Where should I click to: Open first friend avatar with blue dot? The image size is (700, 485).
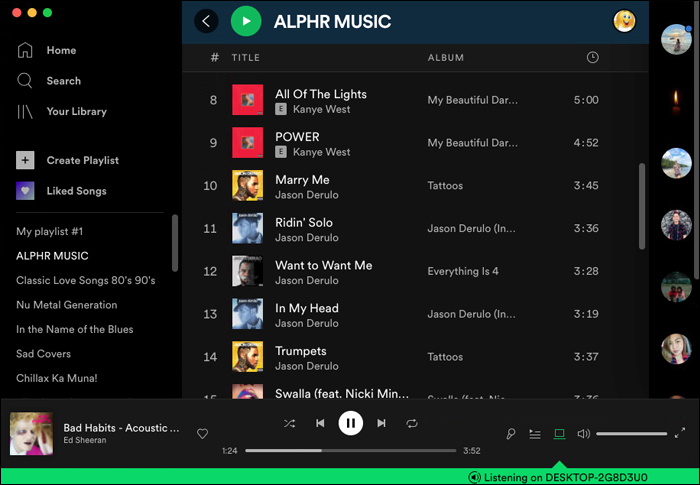click(676, 39)
